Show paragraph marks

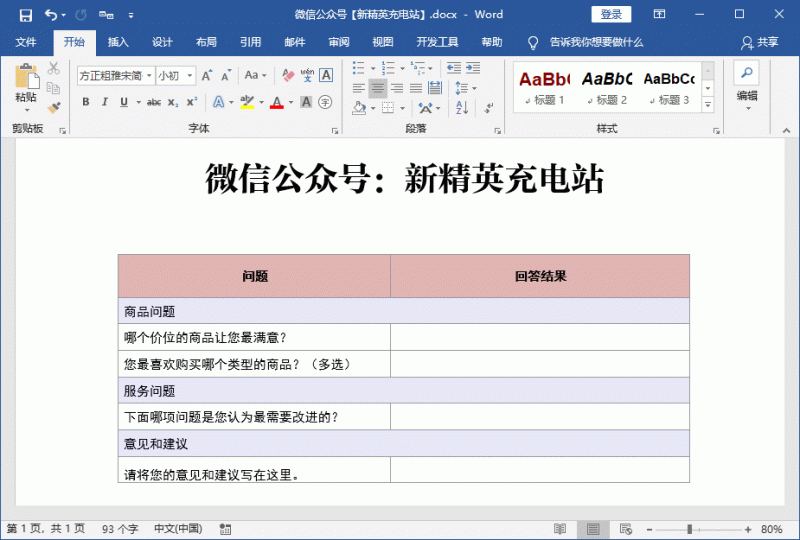[489, 108]
